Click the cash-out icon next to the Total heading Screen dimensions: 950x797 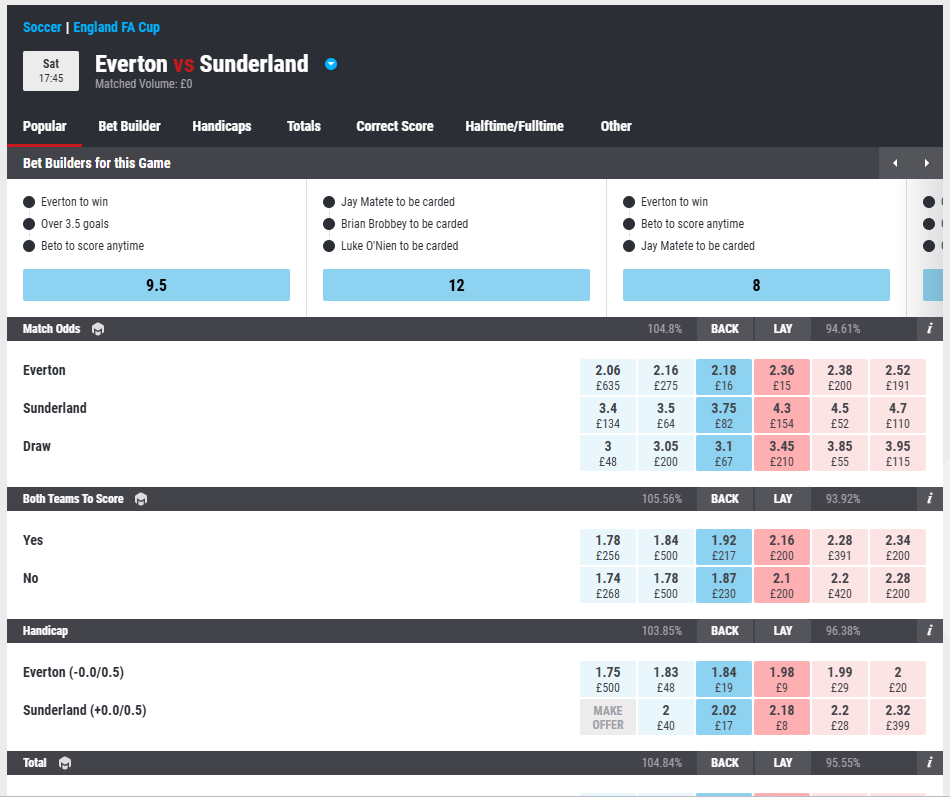(x=64, y=762)
